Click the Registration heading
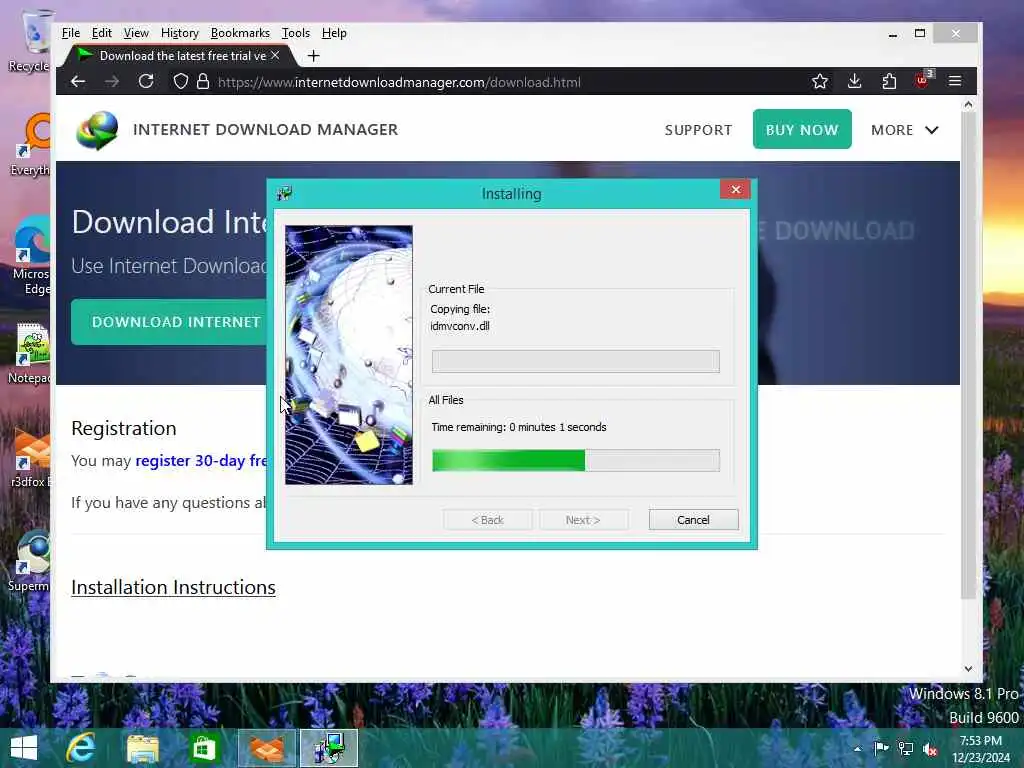 pos(123,428)
